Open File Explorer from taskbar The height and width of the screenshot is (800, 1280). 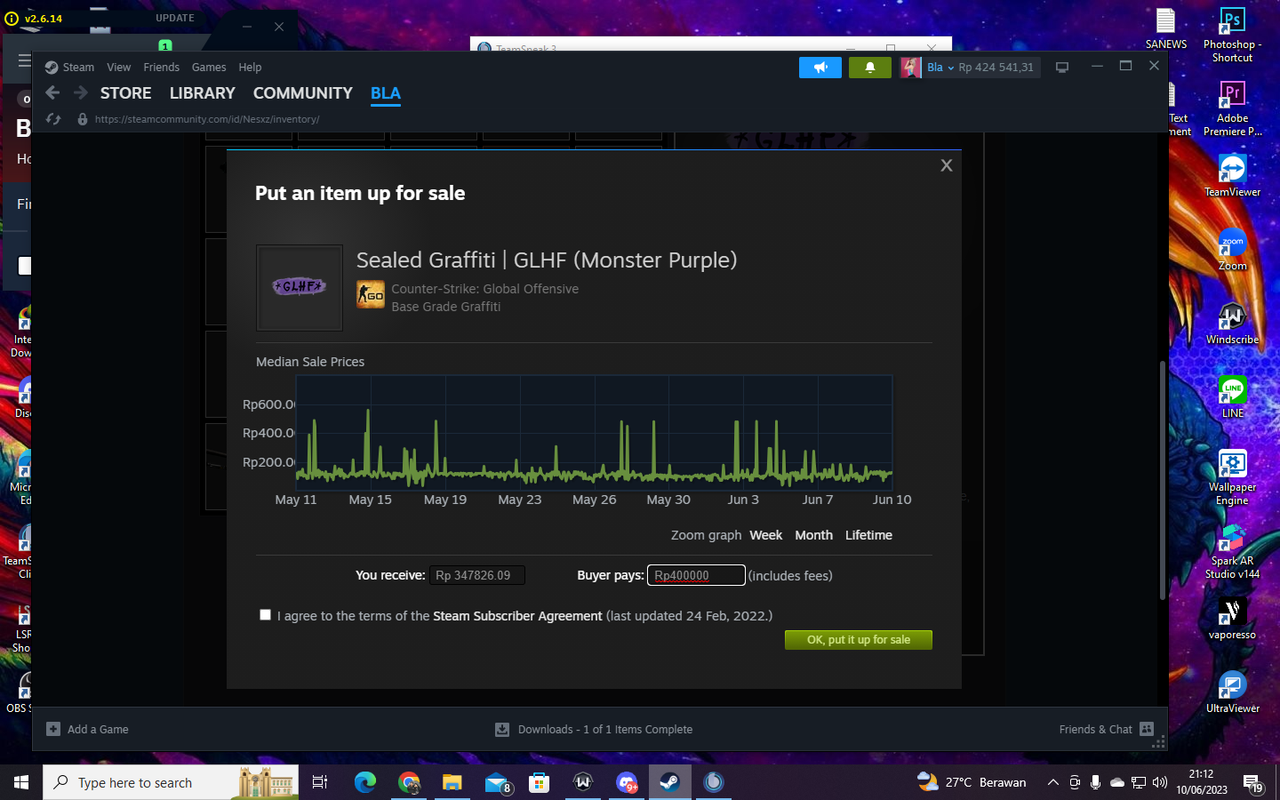(452, 782)
